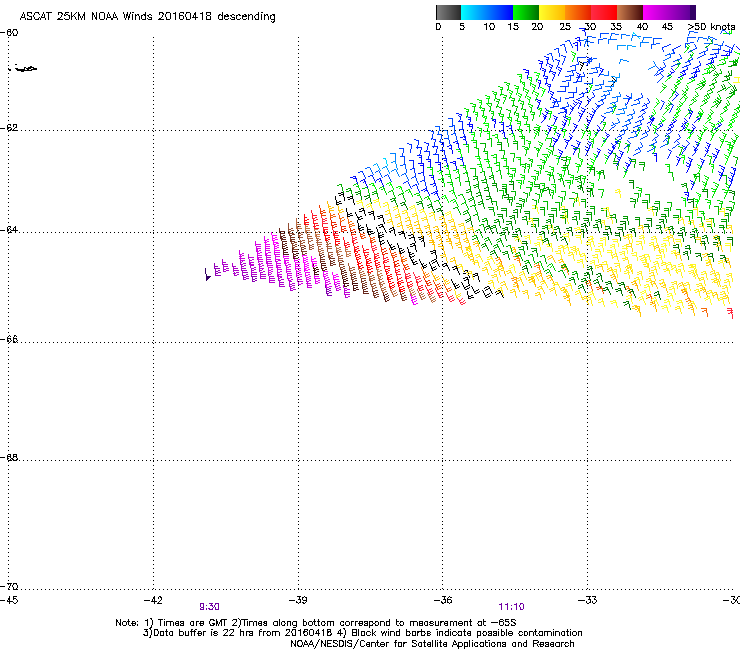Image resolution: width=740 pixels, height=650 pixels.
Task: Click the red 30-35 knots color band
Action: [x=604, y=12]
